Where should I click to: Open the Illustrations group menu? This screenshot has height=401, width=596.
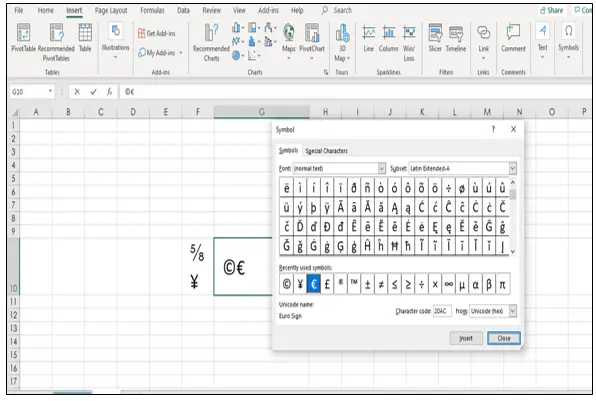coord(116,41)
